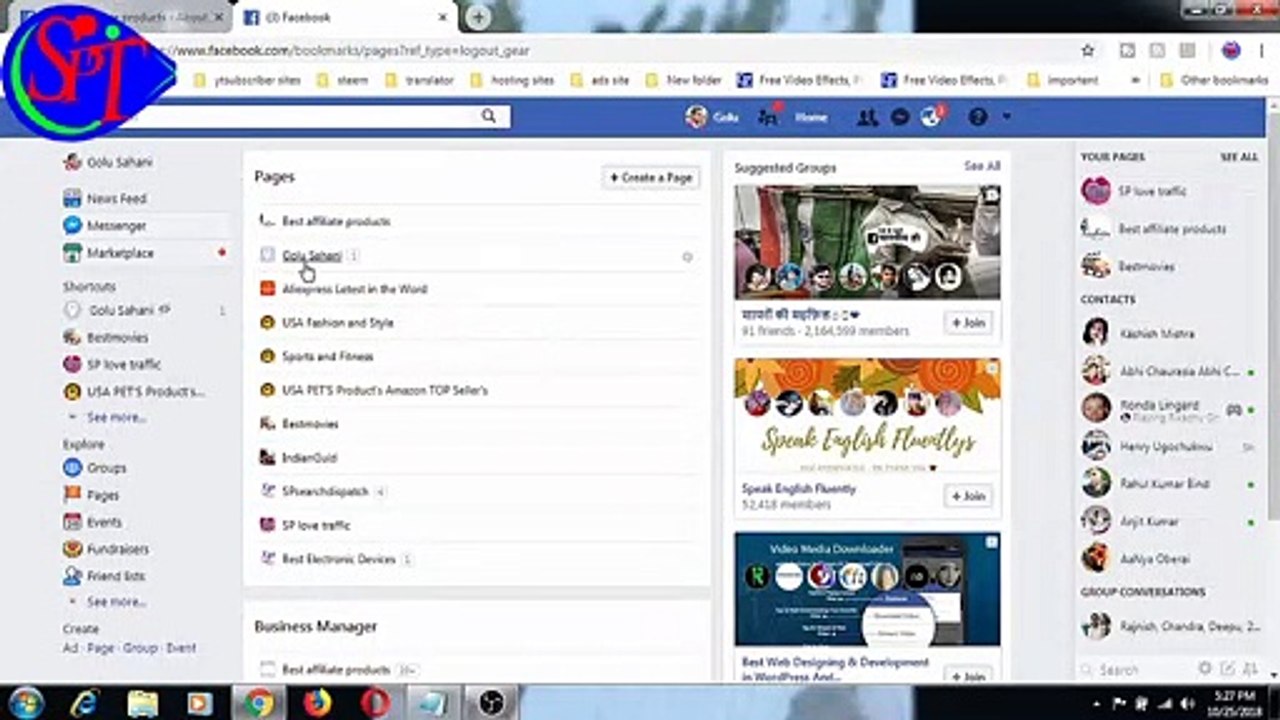Image resolution: width=1280 pixels, height=720 pixels.
Task: Open Video Media Downloader group thumbnail
Action: [867, 588]
